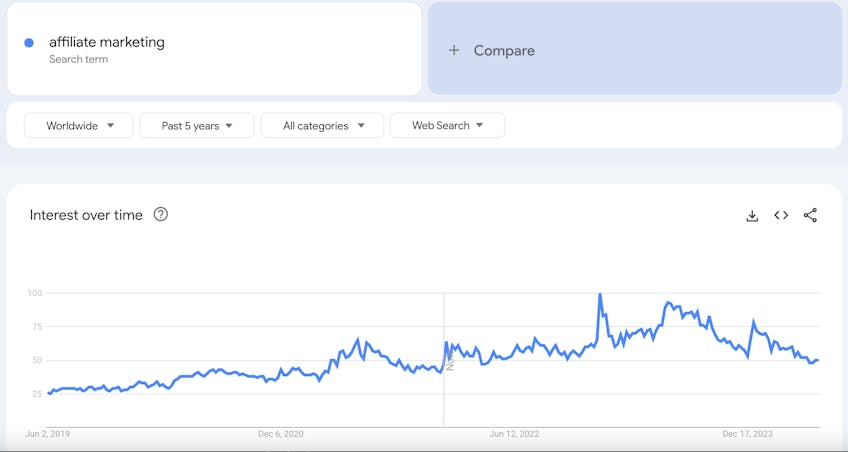Click the plus icon in Compare
The height and width of the screenshot is (452, 848).
tap(454, 50)
